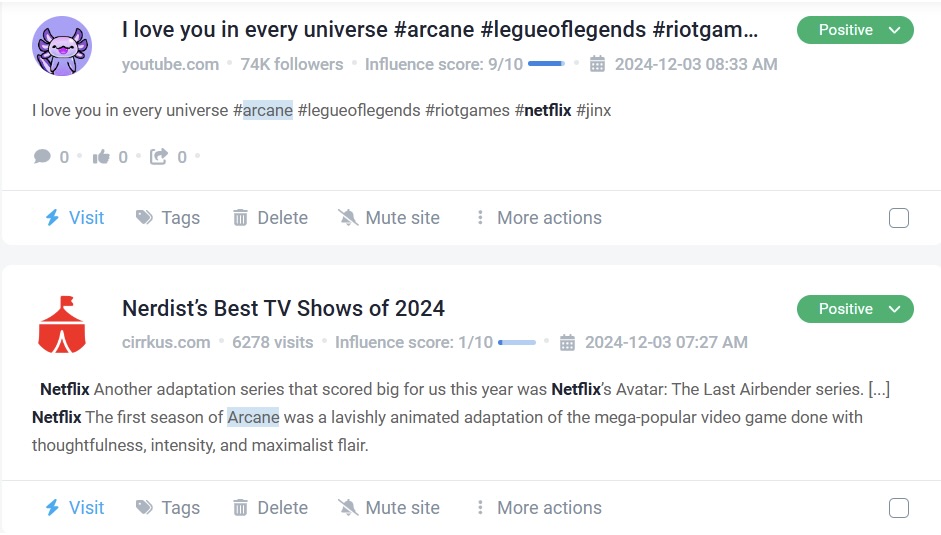Open the cirrkus.com source link
Image resolution: width=941 pixels, height=535 pixels.
click(x=166, y=342)
